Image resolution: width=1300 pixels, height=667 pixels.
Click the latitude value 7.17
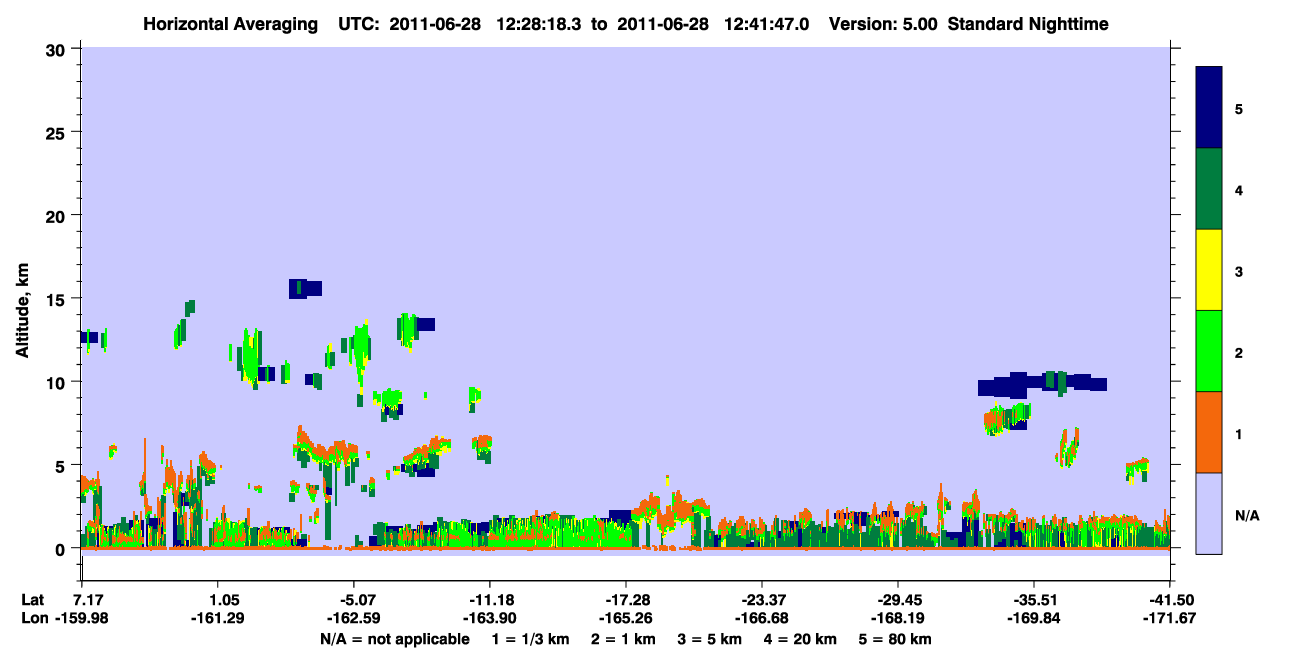point(90,601)
